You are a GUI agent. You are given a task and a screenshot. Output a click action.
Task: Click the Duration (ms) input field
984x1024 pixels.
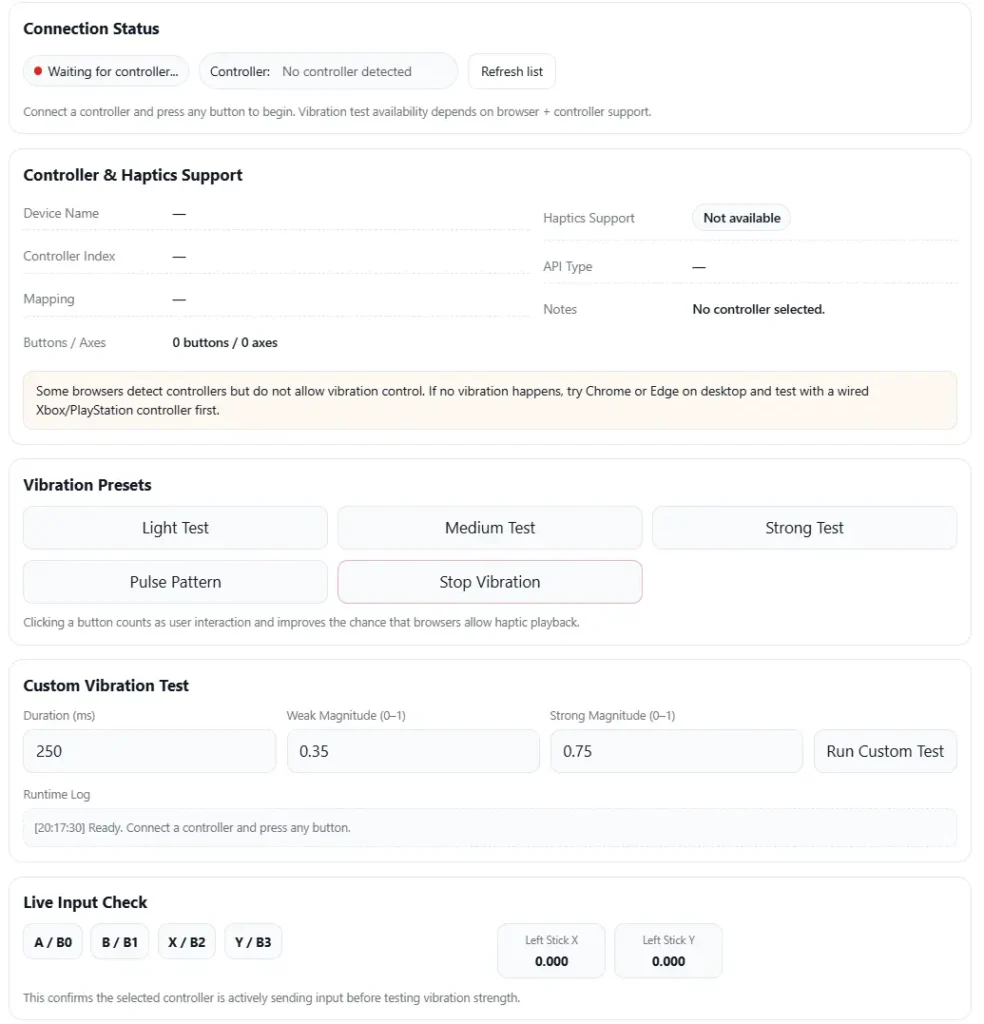[x=149, y=751]
